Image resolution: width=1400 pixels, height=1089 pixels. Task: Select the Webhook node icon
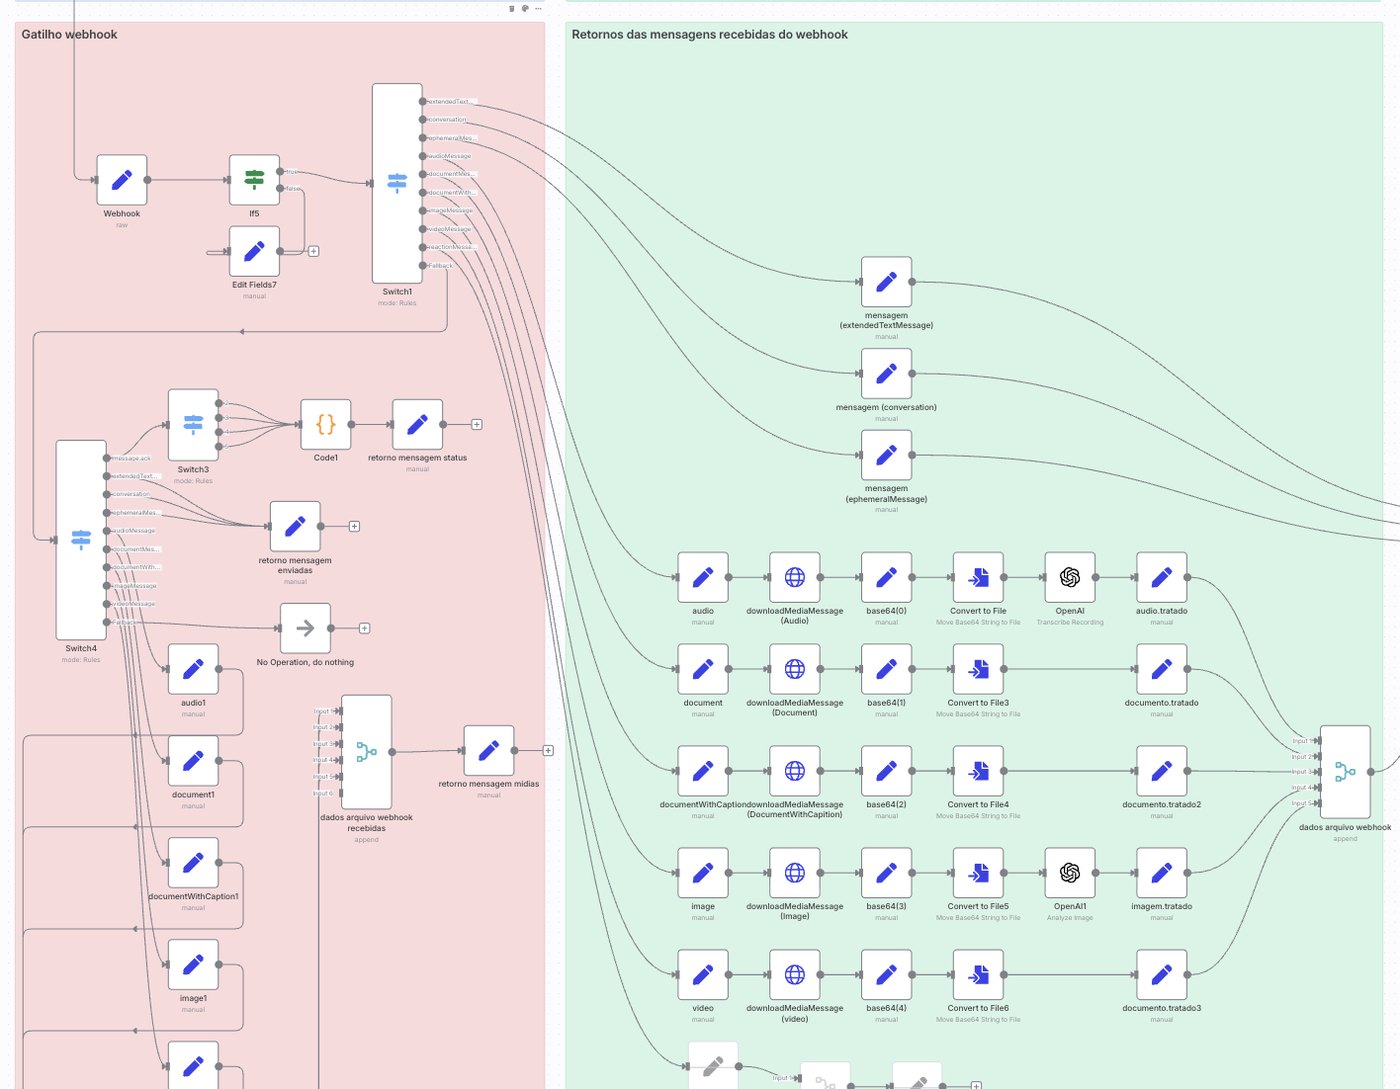[x=122, y=180]
